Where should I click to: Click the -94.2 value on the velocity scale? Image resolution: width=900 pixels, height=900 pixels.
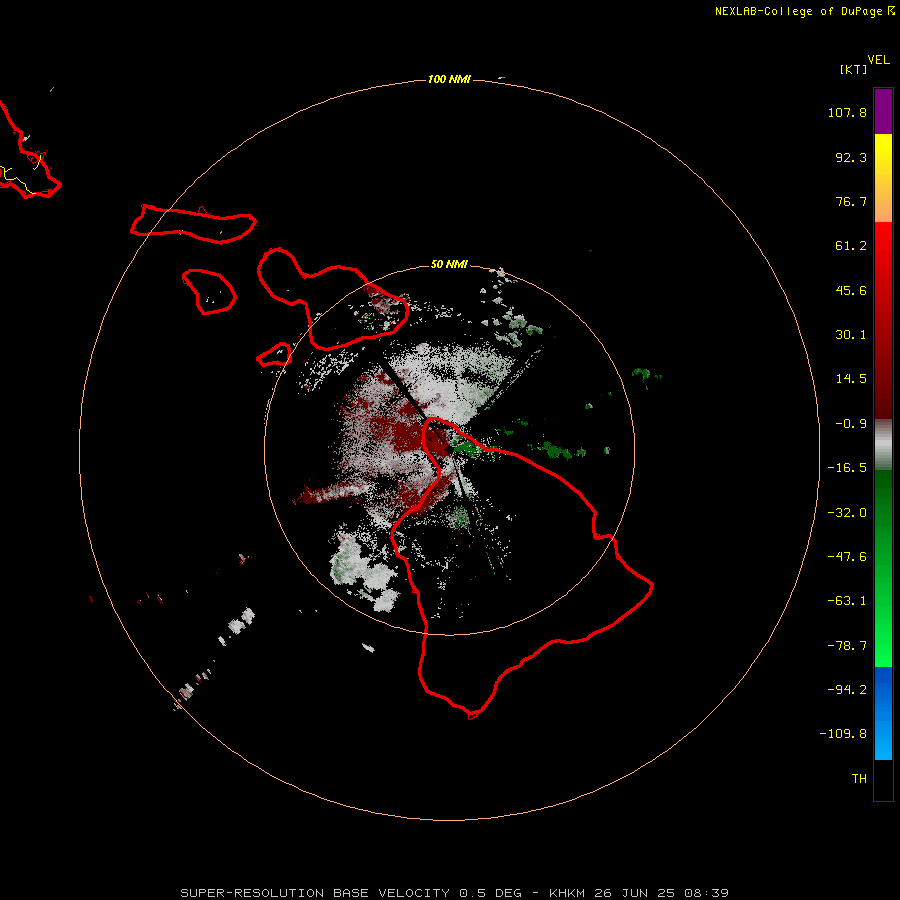tap(847, 689)
